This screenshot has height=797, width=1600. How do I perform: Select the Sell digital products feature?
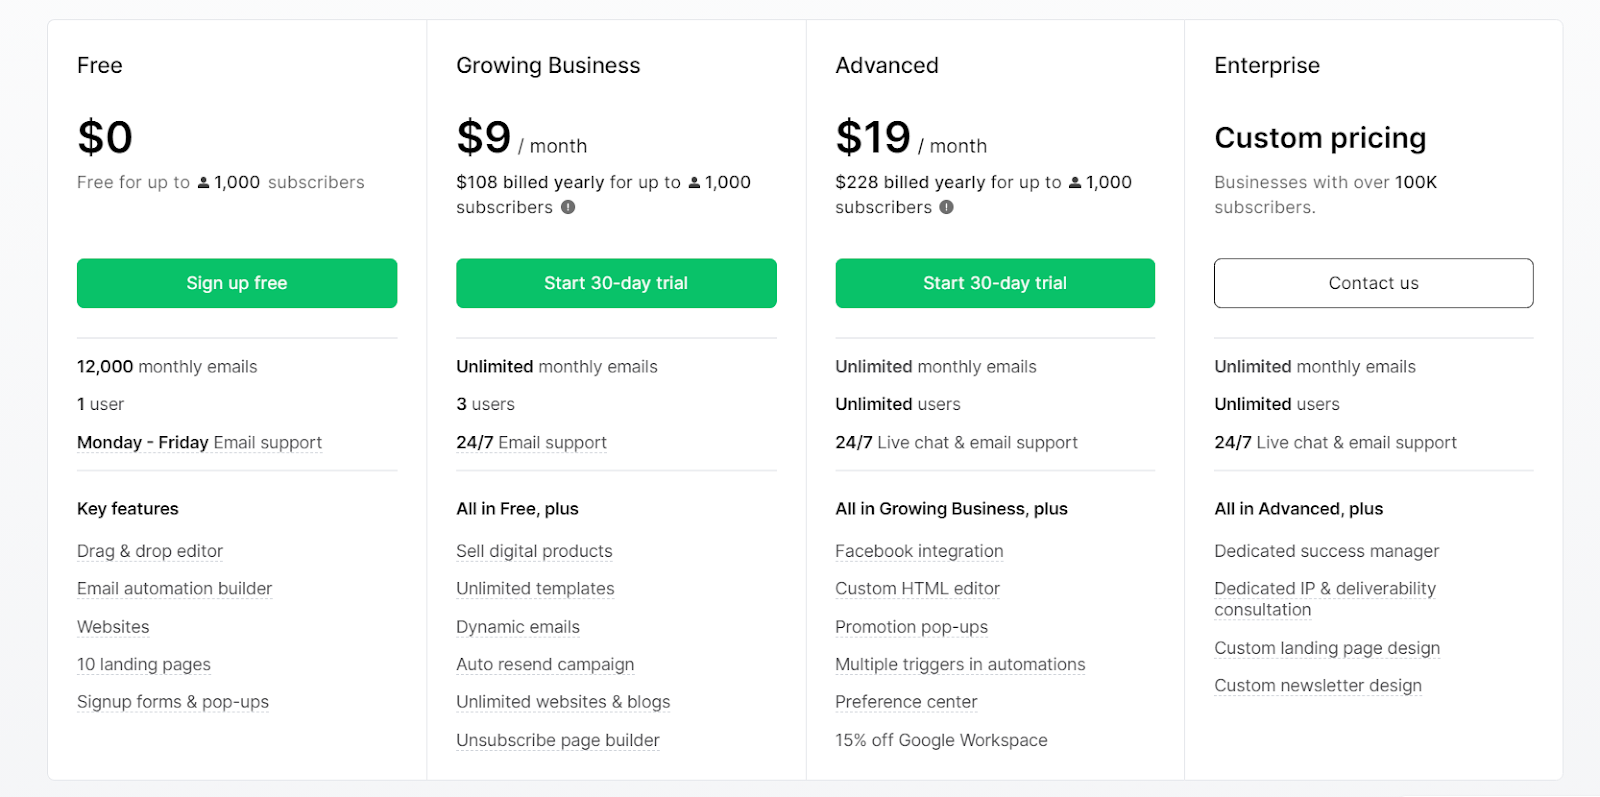click(534, 551)
